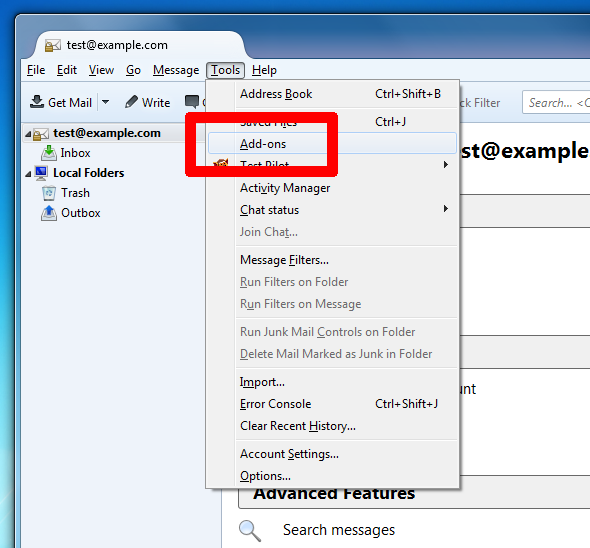Click the Outbox tray icon
This screenshot has height=548, width=590.
49,213
